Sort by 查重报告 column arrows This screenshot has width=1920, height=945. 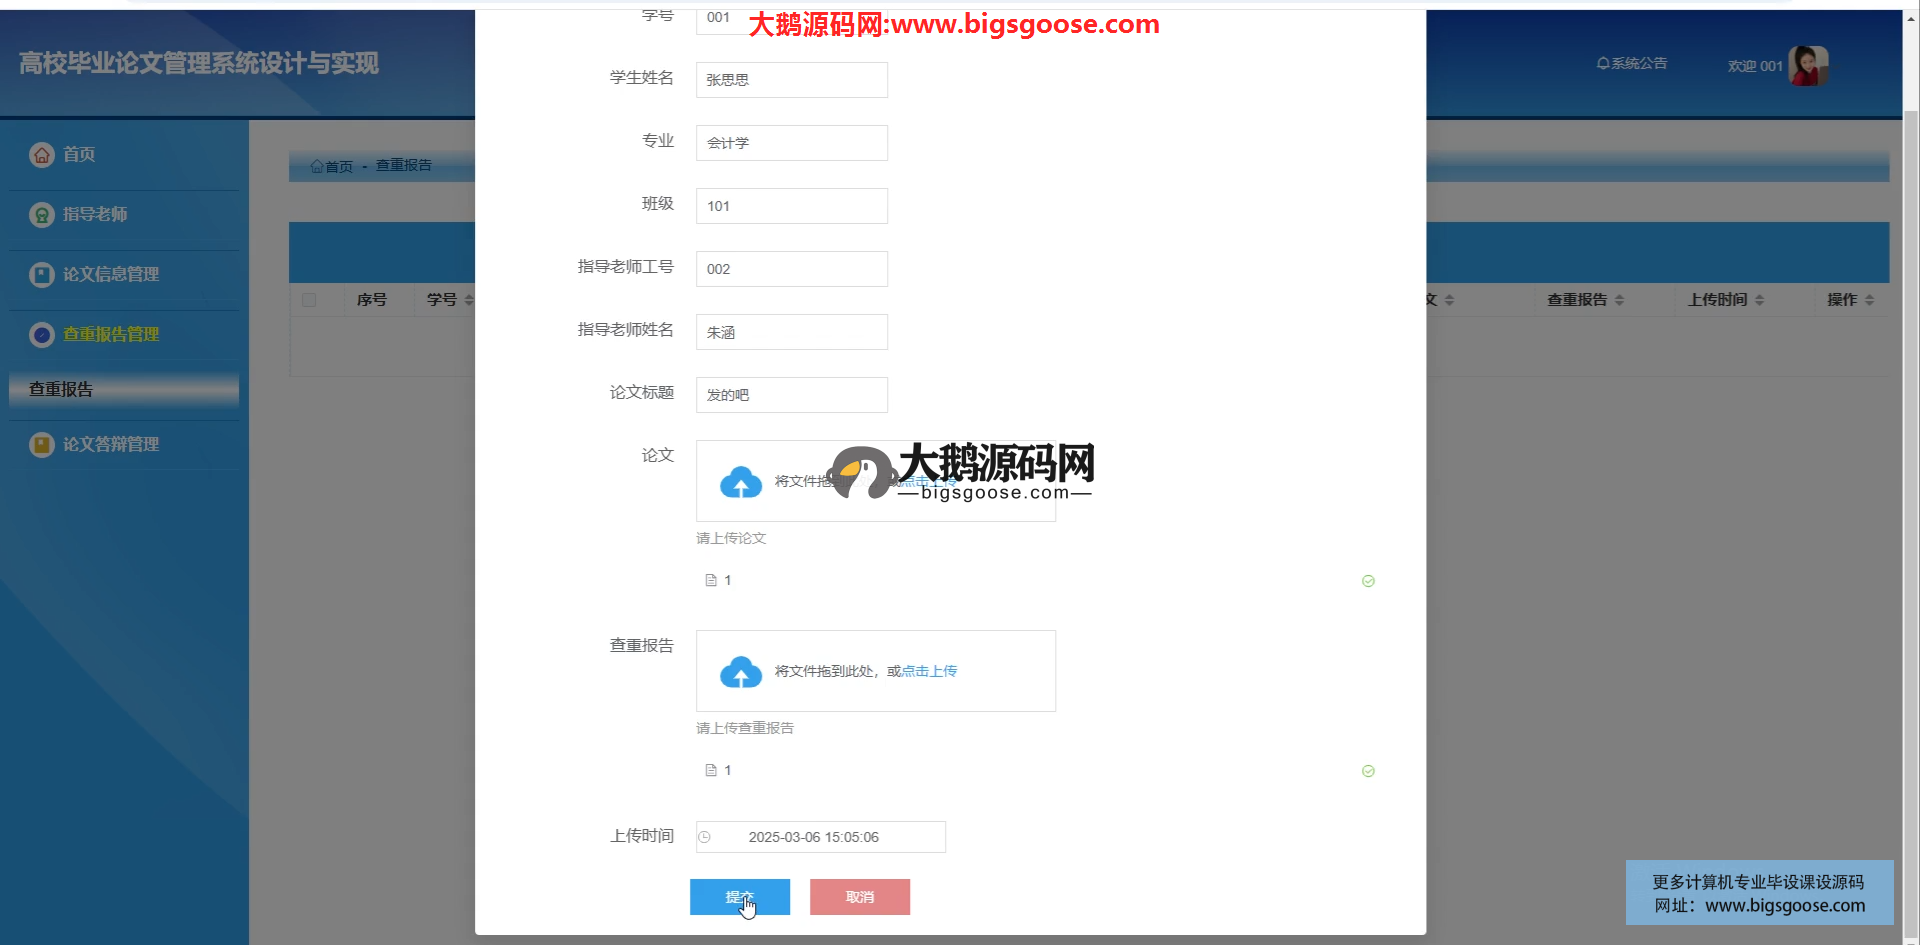[x=1619, y=300]
